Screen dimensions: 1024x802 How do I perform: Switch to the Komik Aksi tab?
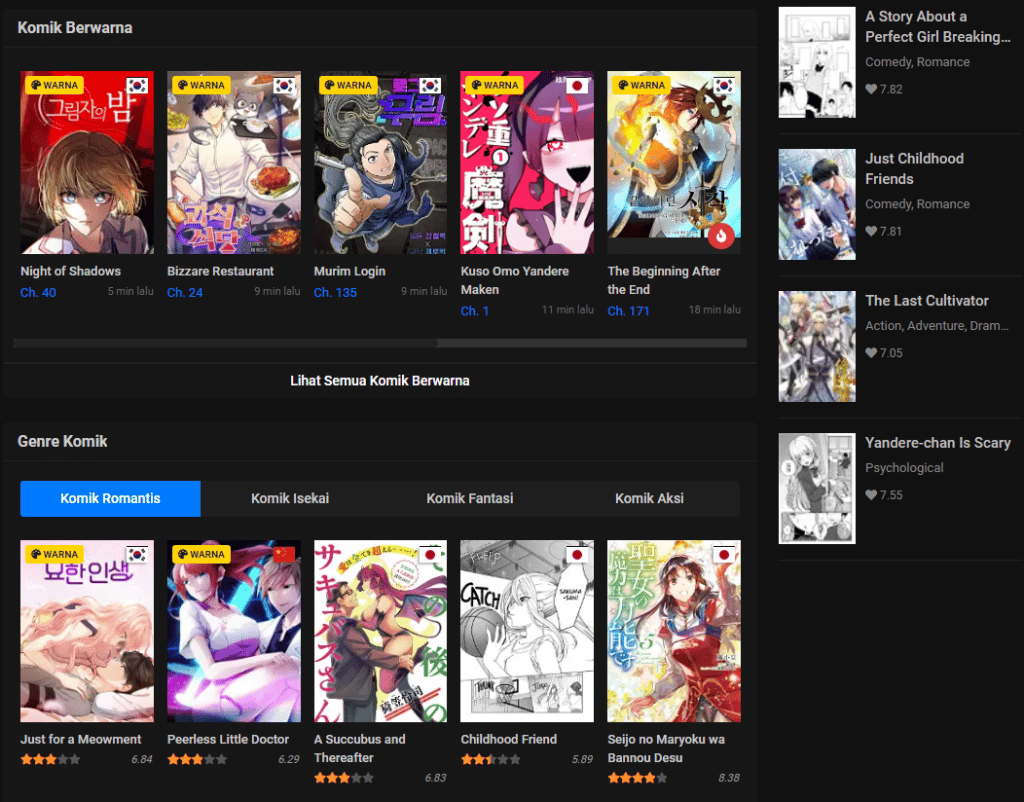(x=649, y=498)
